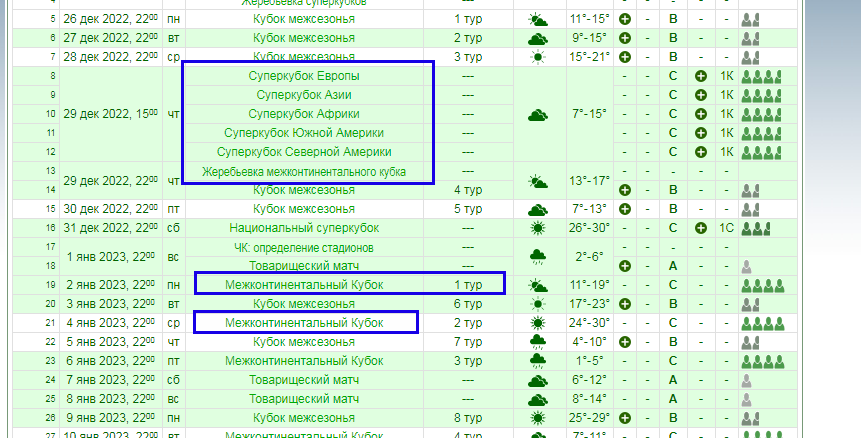Open Суперкубок Южной Америки link
Screen dimensions: 861x438
(304, 133)
